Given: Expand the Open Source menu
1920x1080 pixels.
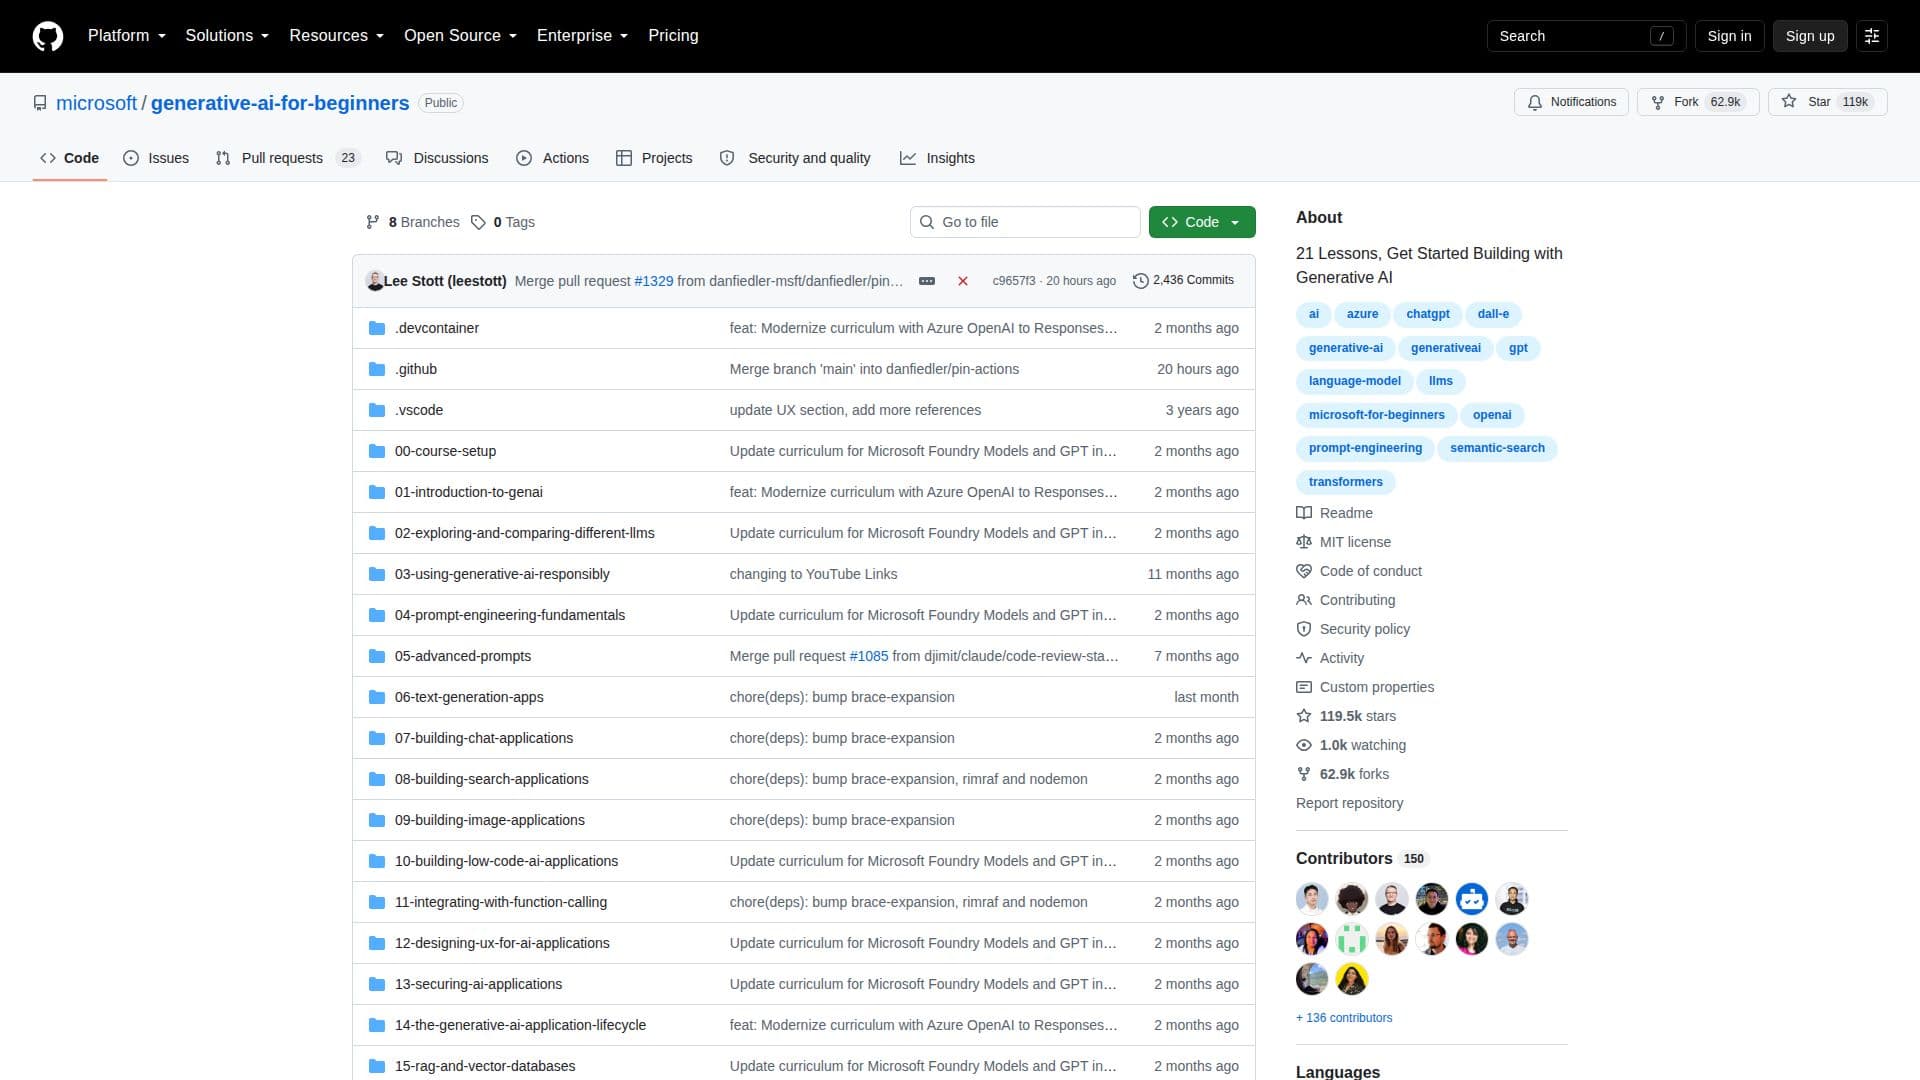Looking at the screenshot, I should (460, 36).
